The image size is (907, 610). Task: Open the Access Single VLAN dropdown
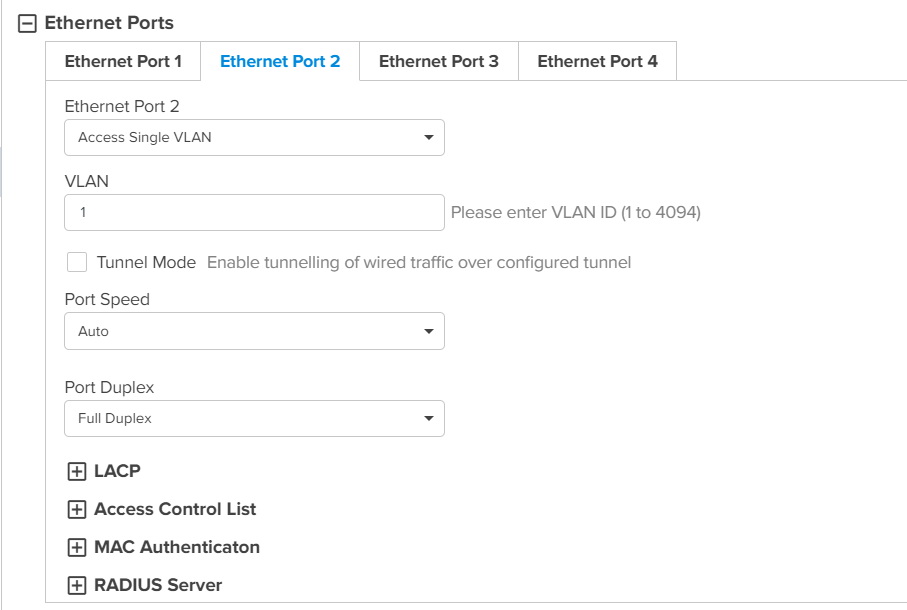[x=254, y=138]
